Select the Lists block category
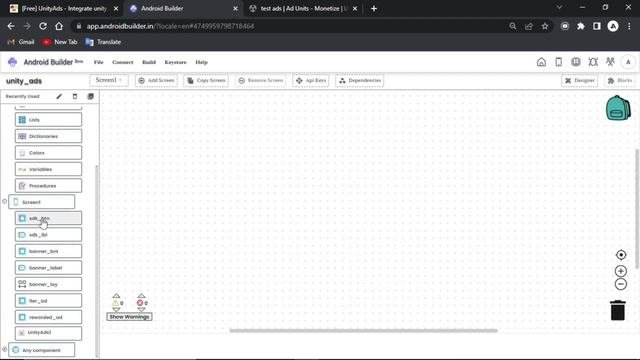 click(48, 120)
